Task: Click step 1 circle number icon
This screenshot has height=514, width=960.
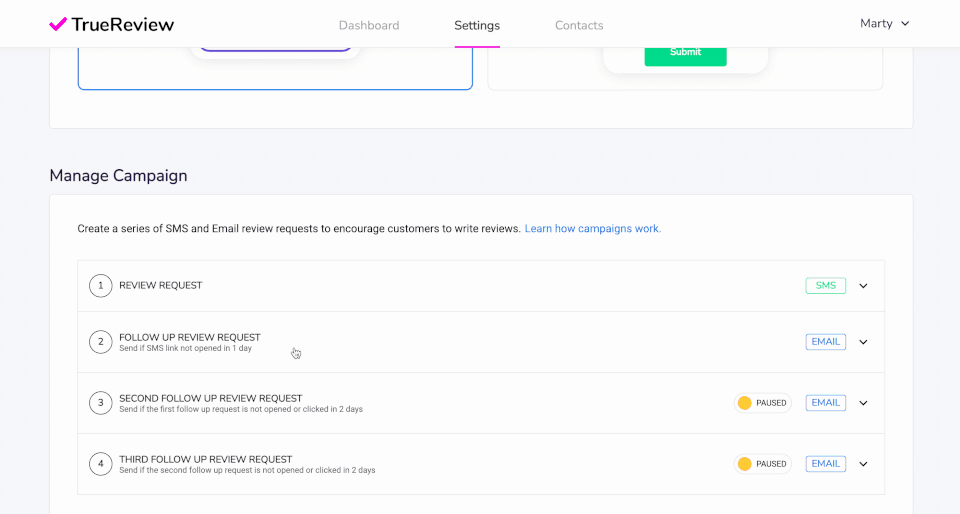Action: [x=100, y=286]
